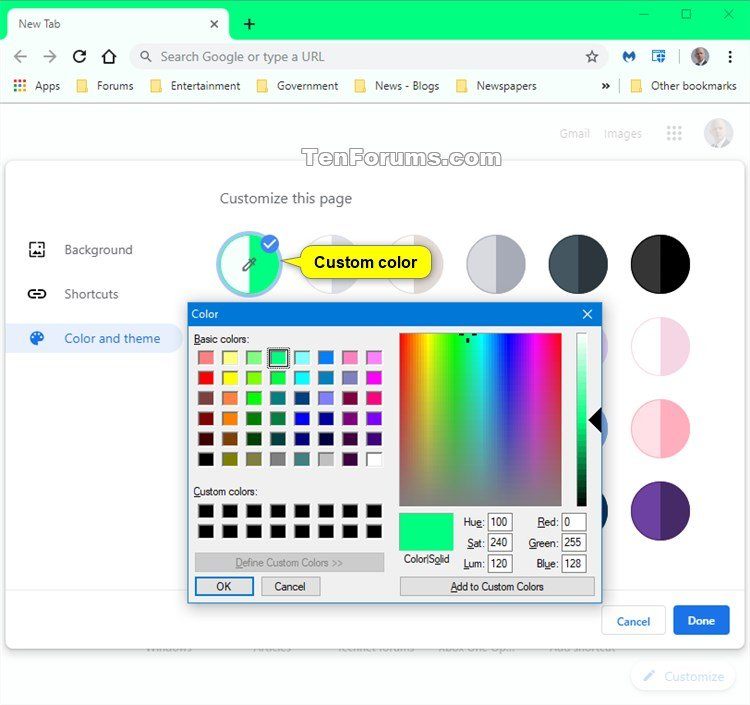This screenshot has height=705, width=750.
Task: Open a new tab with plus button
Action: 249,24
